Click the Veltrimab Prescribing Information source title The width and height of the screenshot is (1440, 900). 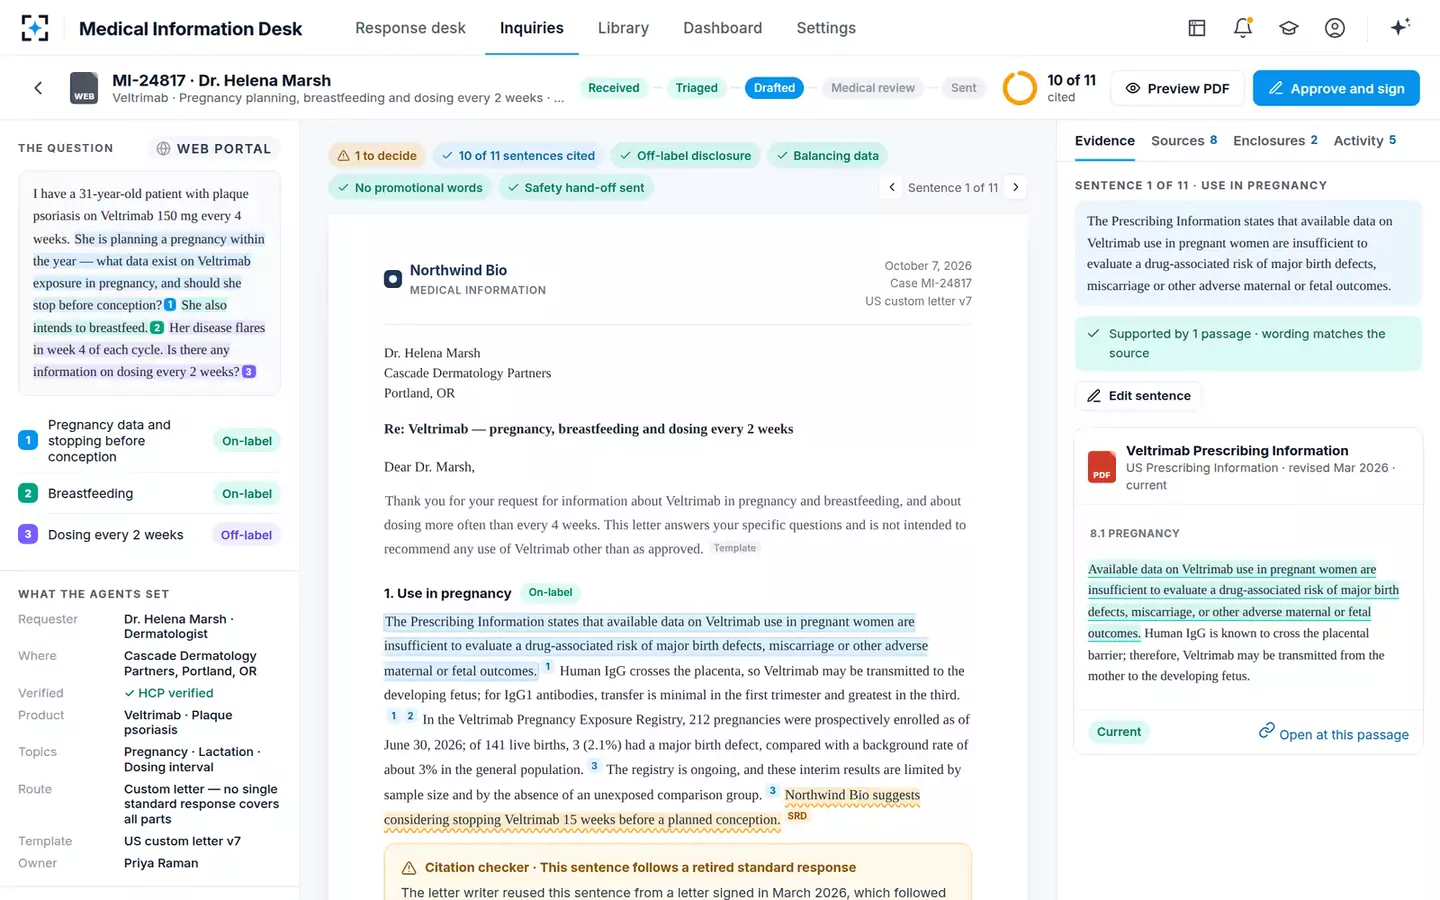(x=1237, y=451)
